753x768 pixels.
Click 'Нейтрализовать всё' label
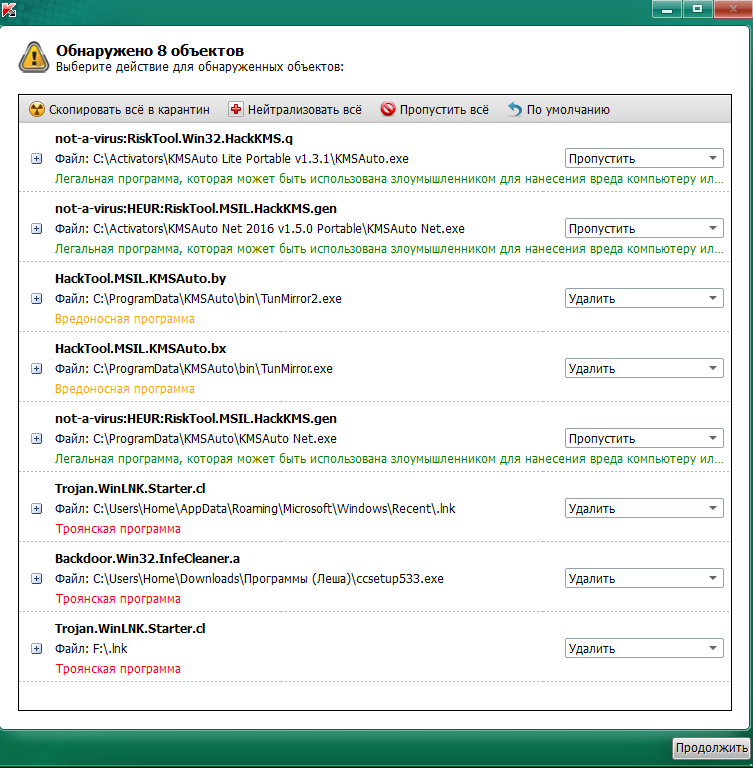pyautogui.click(x=304, y=110)
